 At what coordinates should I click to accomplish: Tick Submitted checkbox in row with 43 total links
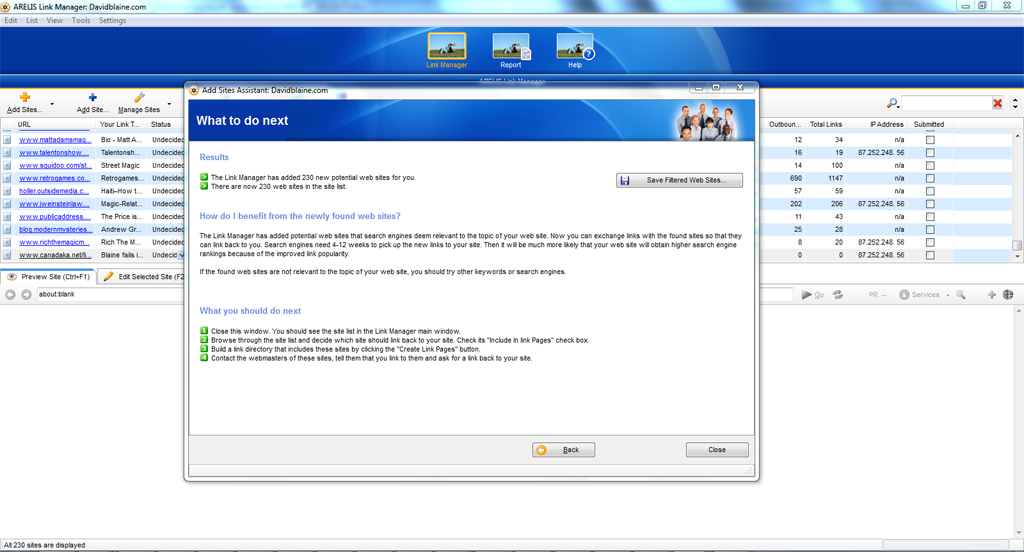[x=930, y=216]
